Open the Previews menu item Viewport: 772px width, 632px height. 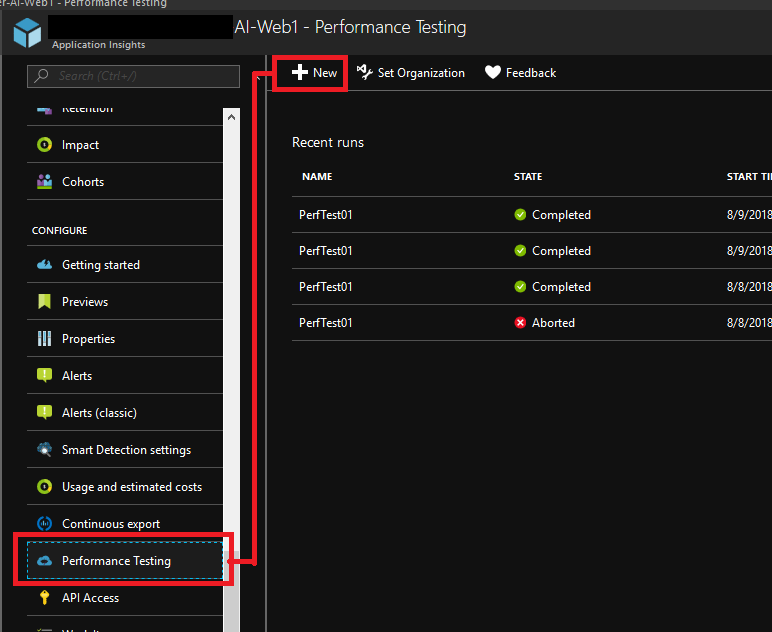[125, 301]
